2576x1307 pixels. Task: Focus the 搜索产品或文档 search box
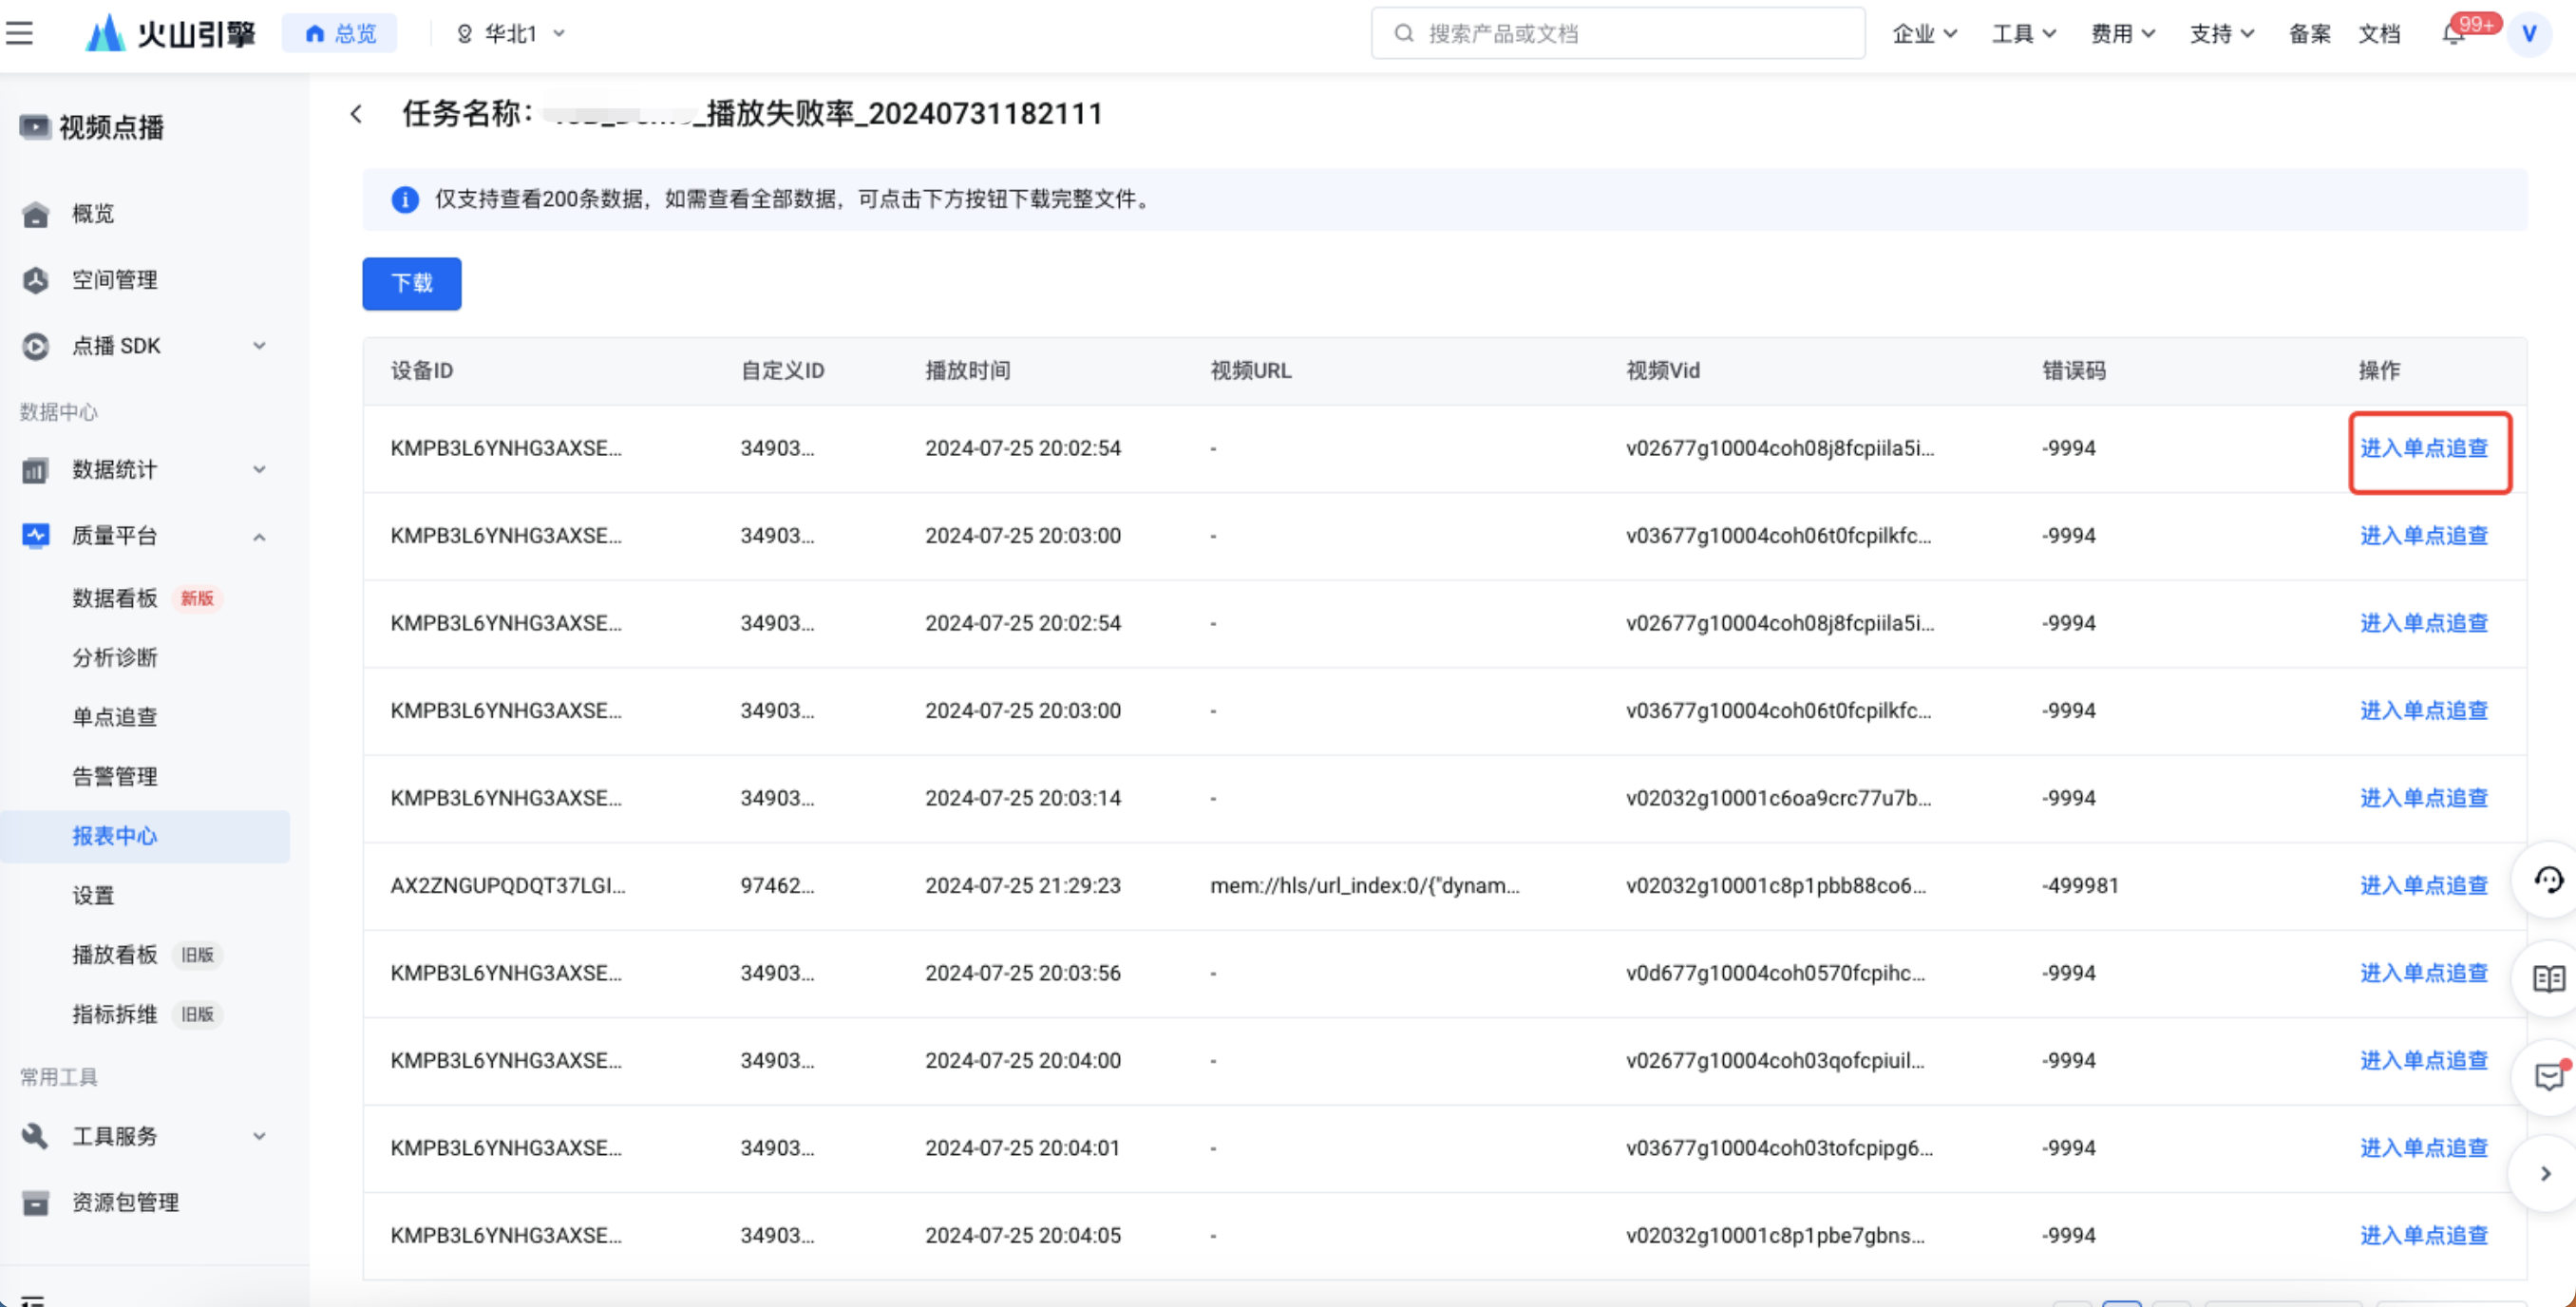[1617, 33]
